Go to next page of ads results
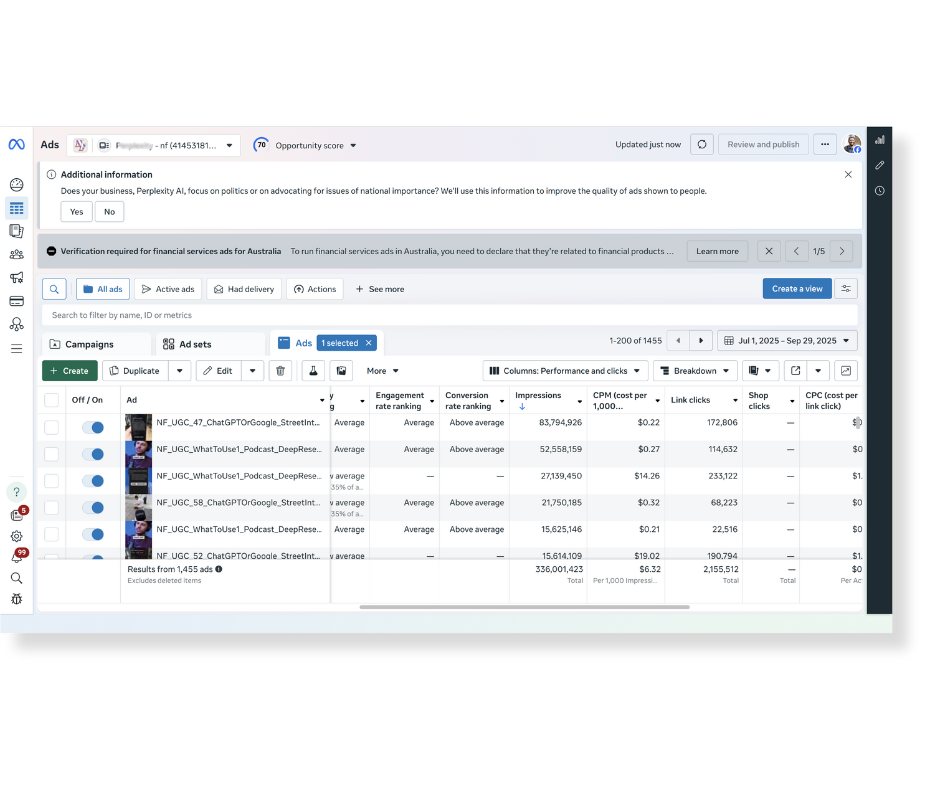Screen dimensions: 940x788 (701, 341)
